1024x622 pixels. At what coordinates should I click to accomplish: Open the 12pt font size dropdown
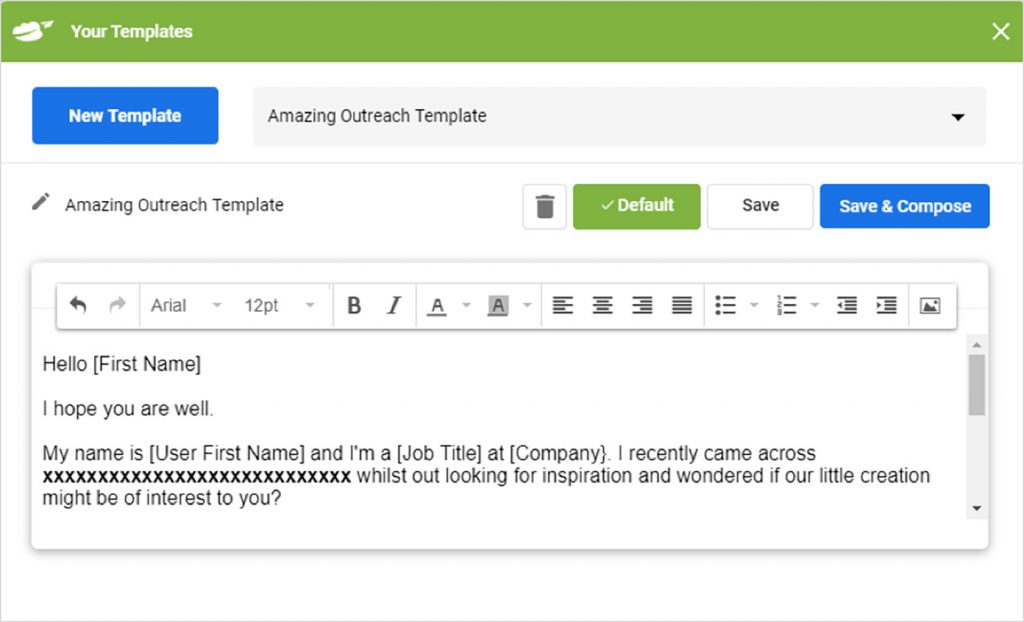click(x=278, y=305)
